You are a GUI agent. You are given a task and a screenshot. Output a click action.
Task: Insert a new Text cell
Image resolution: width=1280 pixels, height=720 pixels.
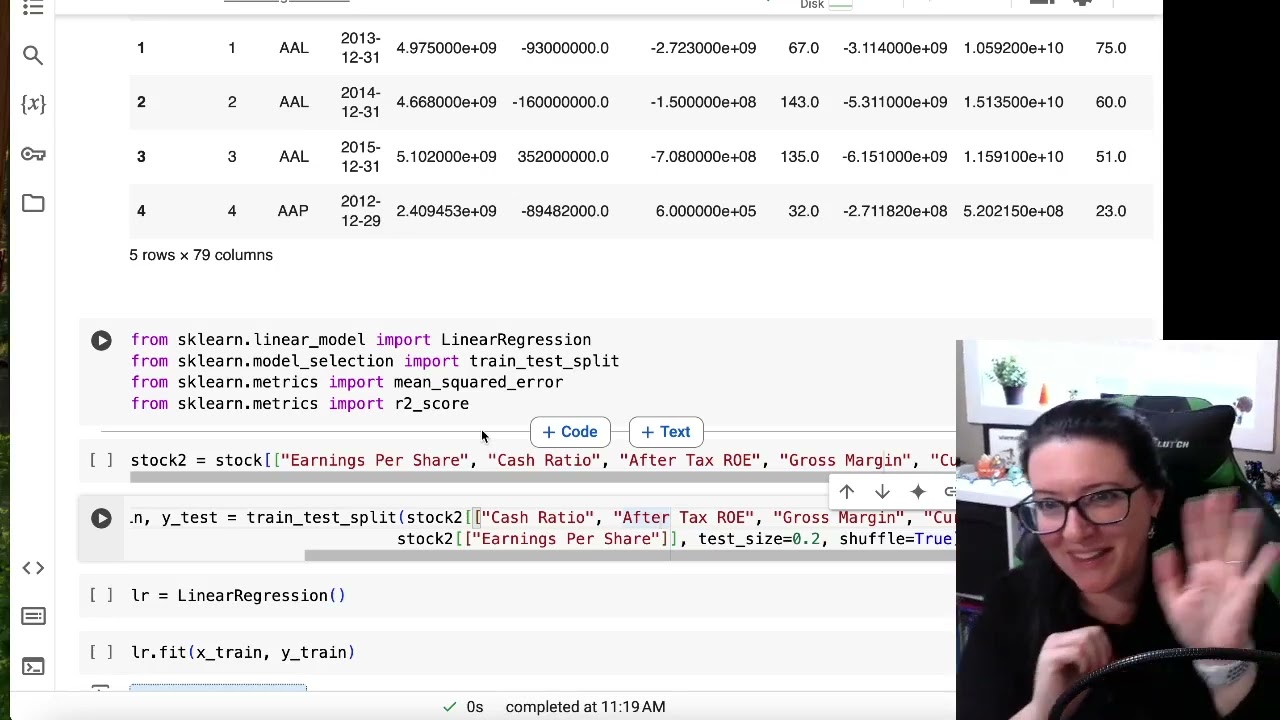pyautogui.click(x=666, y=432)
